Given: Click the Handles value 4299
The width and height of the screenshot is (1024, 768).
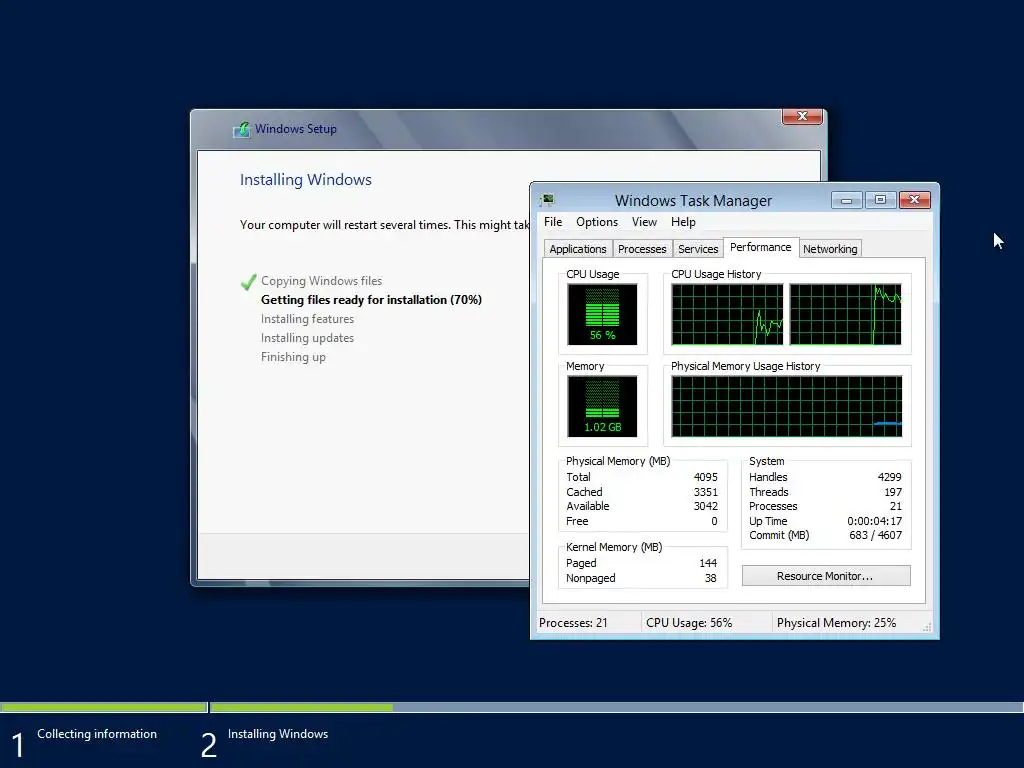Looking at the screenshot, I should click(x=889, y=477).
